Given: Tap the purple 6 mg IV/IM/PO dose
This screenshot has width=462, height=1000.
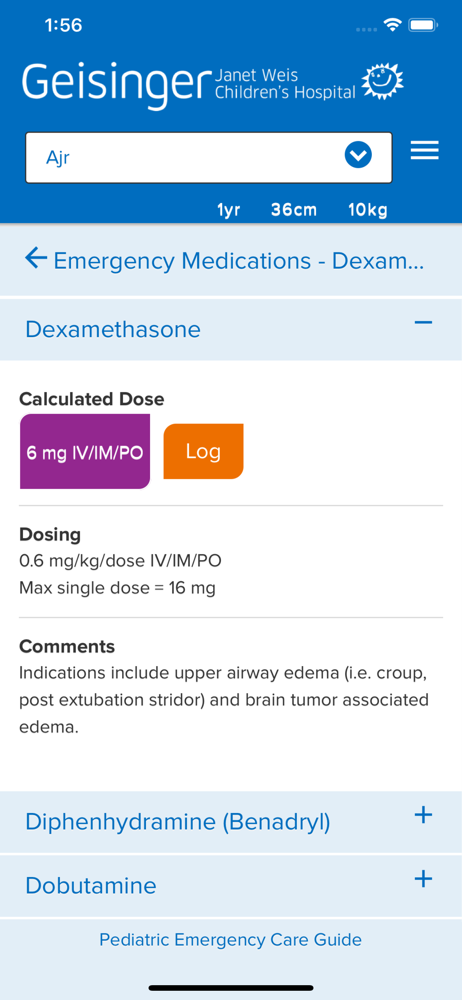Looking at the screenshot, I should pyautogui.click(x=85, y=452).
